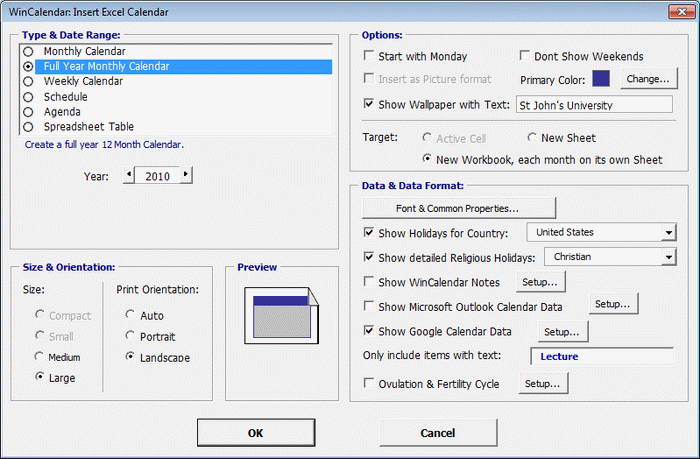The height and width of the screenshot is (459, 700).
Task: Click the filter text field containing Lecture
Action: (x=602, y=356)
